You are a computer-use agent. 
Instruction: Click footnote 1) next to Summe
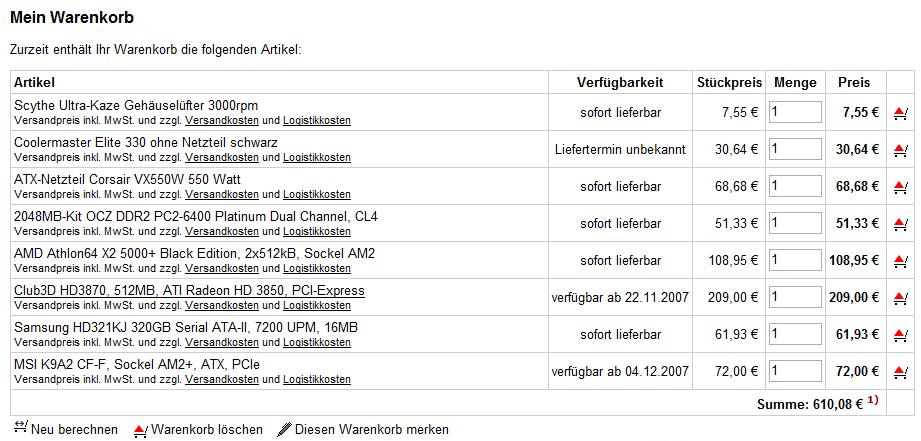(x=874, y=401)
